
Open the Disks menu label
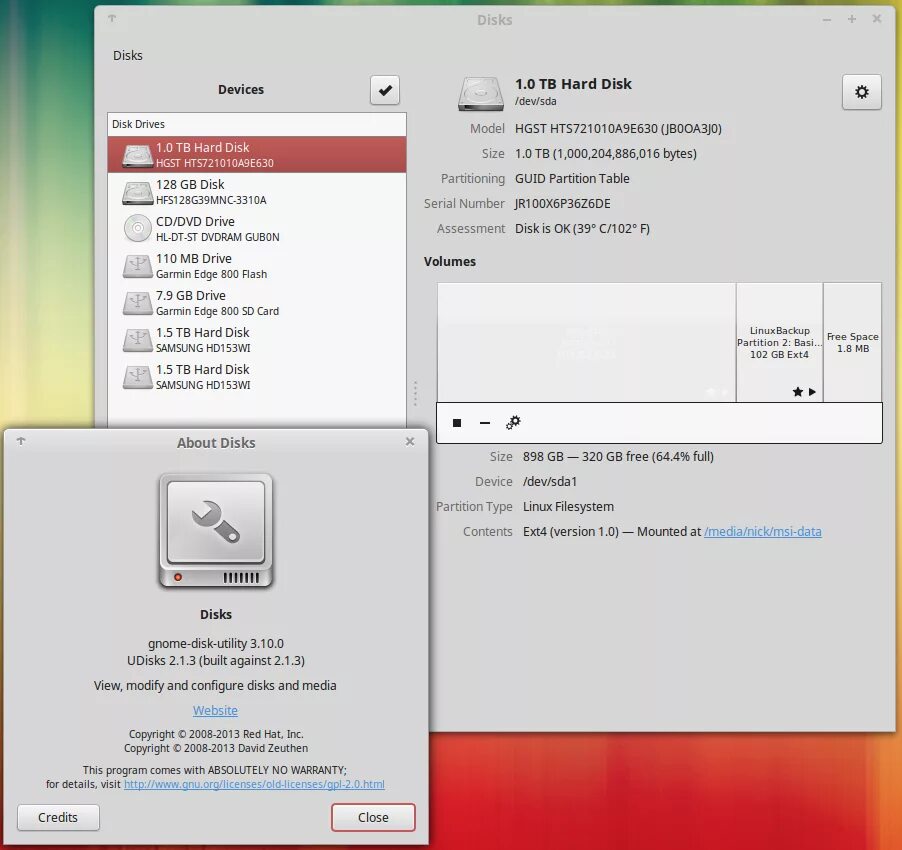(x=128, y=55)
